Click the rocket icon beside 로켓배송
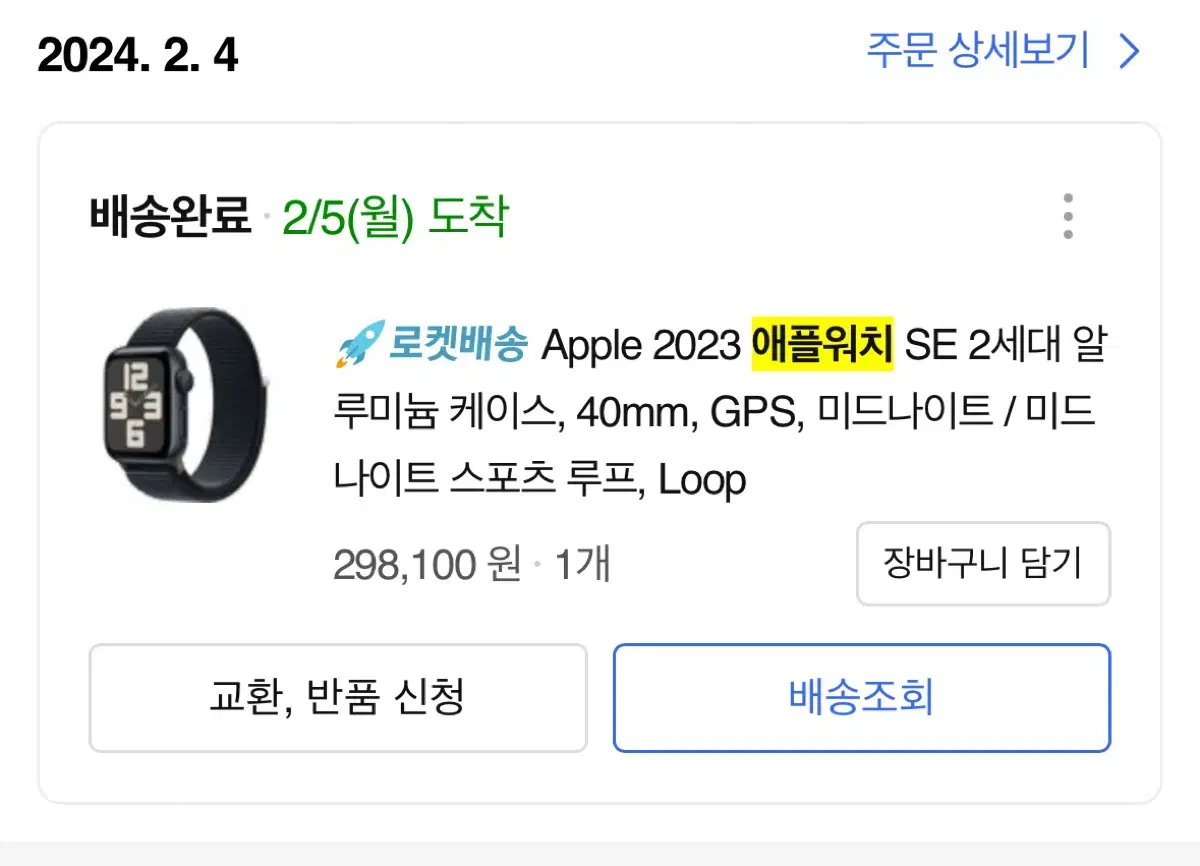The width and height of the screenshot is (1200, 866). click(x=359, y=345)
